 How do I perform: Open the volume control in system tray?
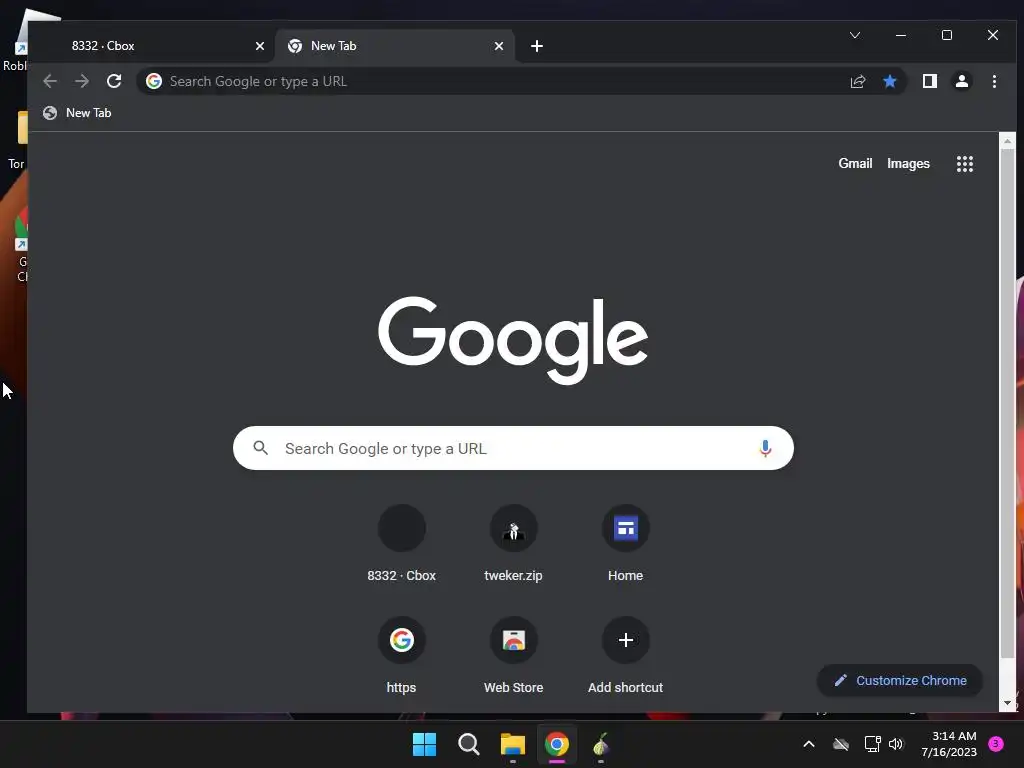click(896, 744)
